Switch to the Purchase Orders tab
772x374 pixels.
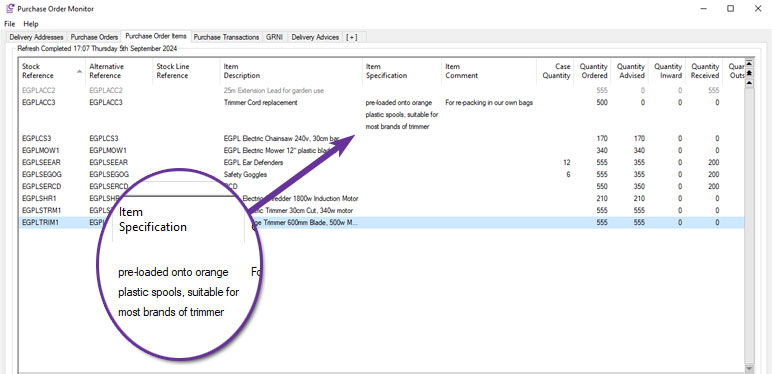click(x=94, y=37)
